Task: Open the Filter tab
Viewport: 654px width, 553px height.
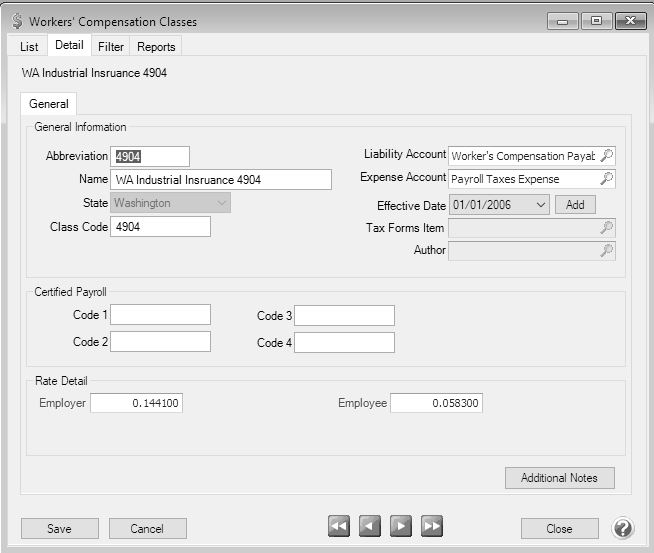Action: click(x=111, y=46)
